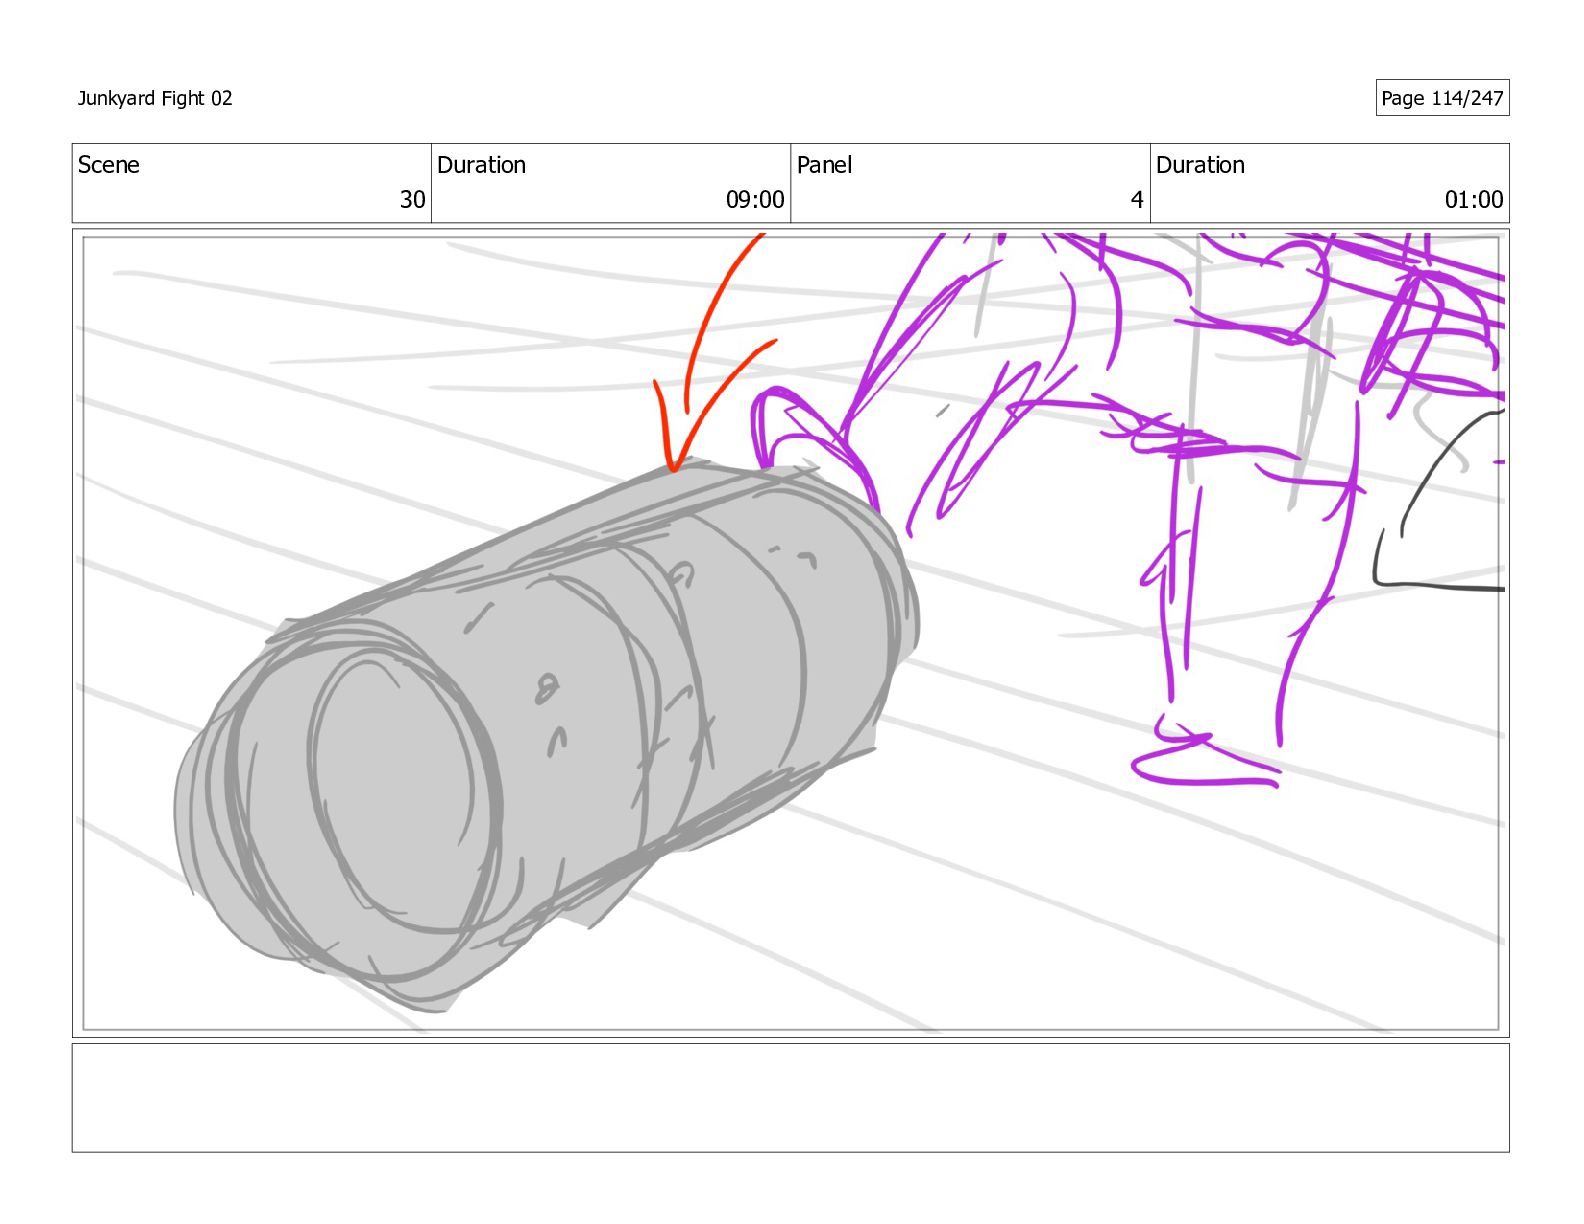This screenshot has width=1584, height=1224.
Task: Click the panel number value '4'
Action: click(1137, 200)
